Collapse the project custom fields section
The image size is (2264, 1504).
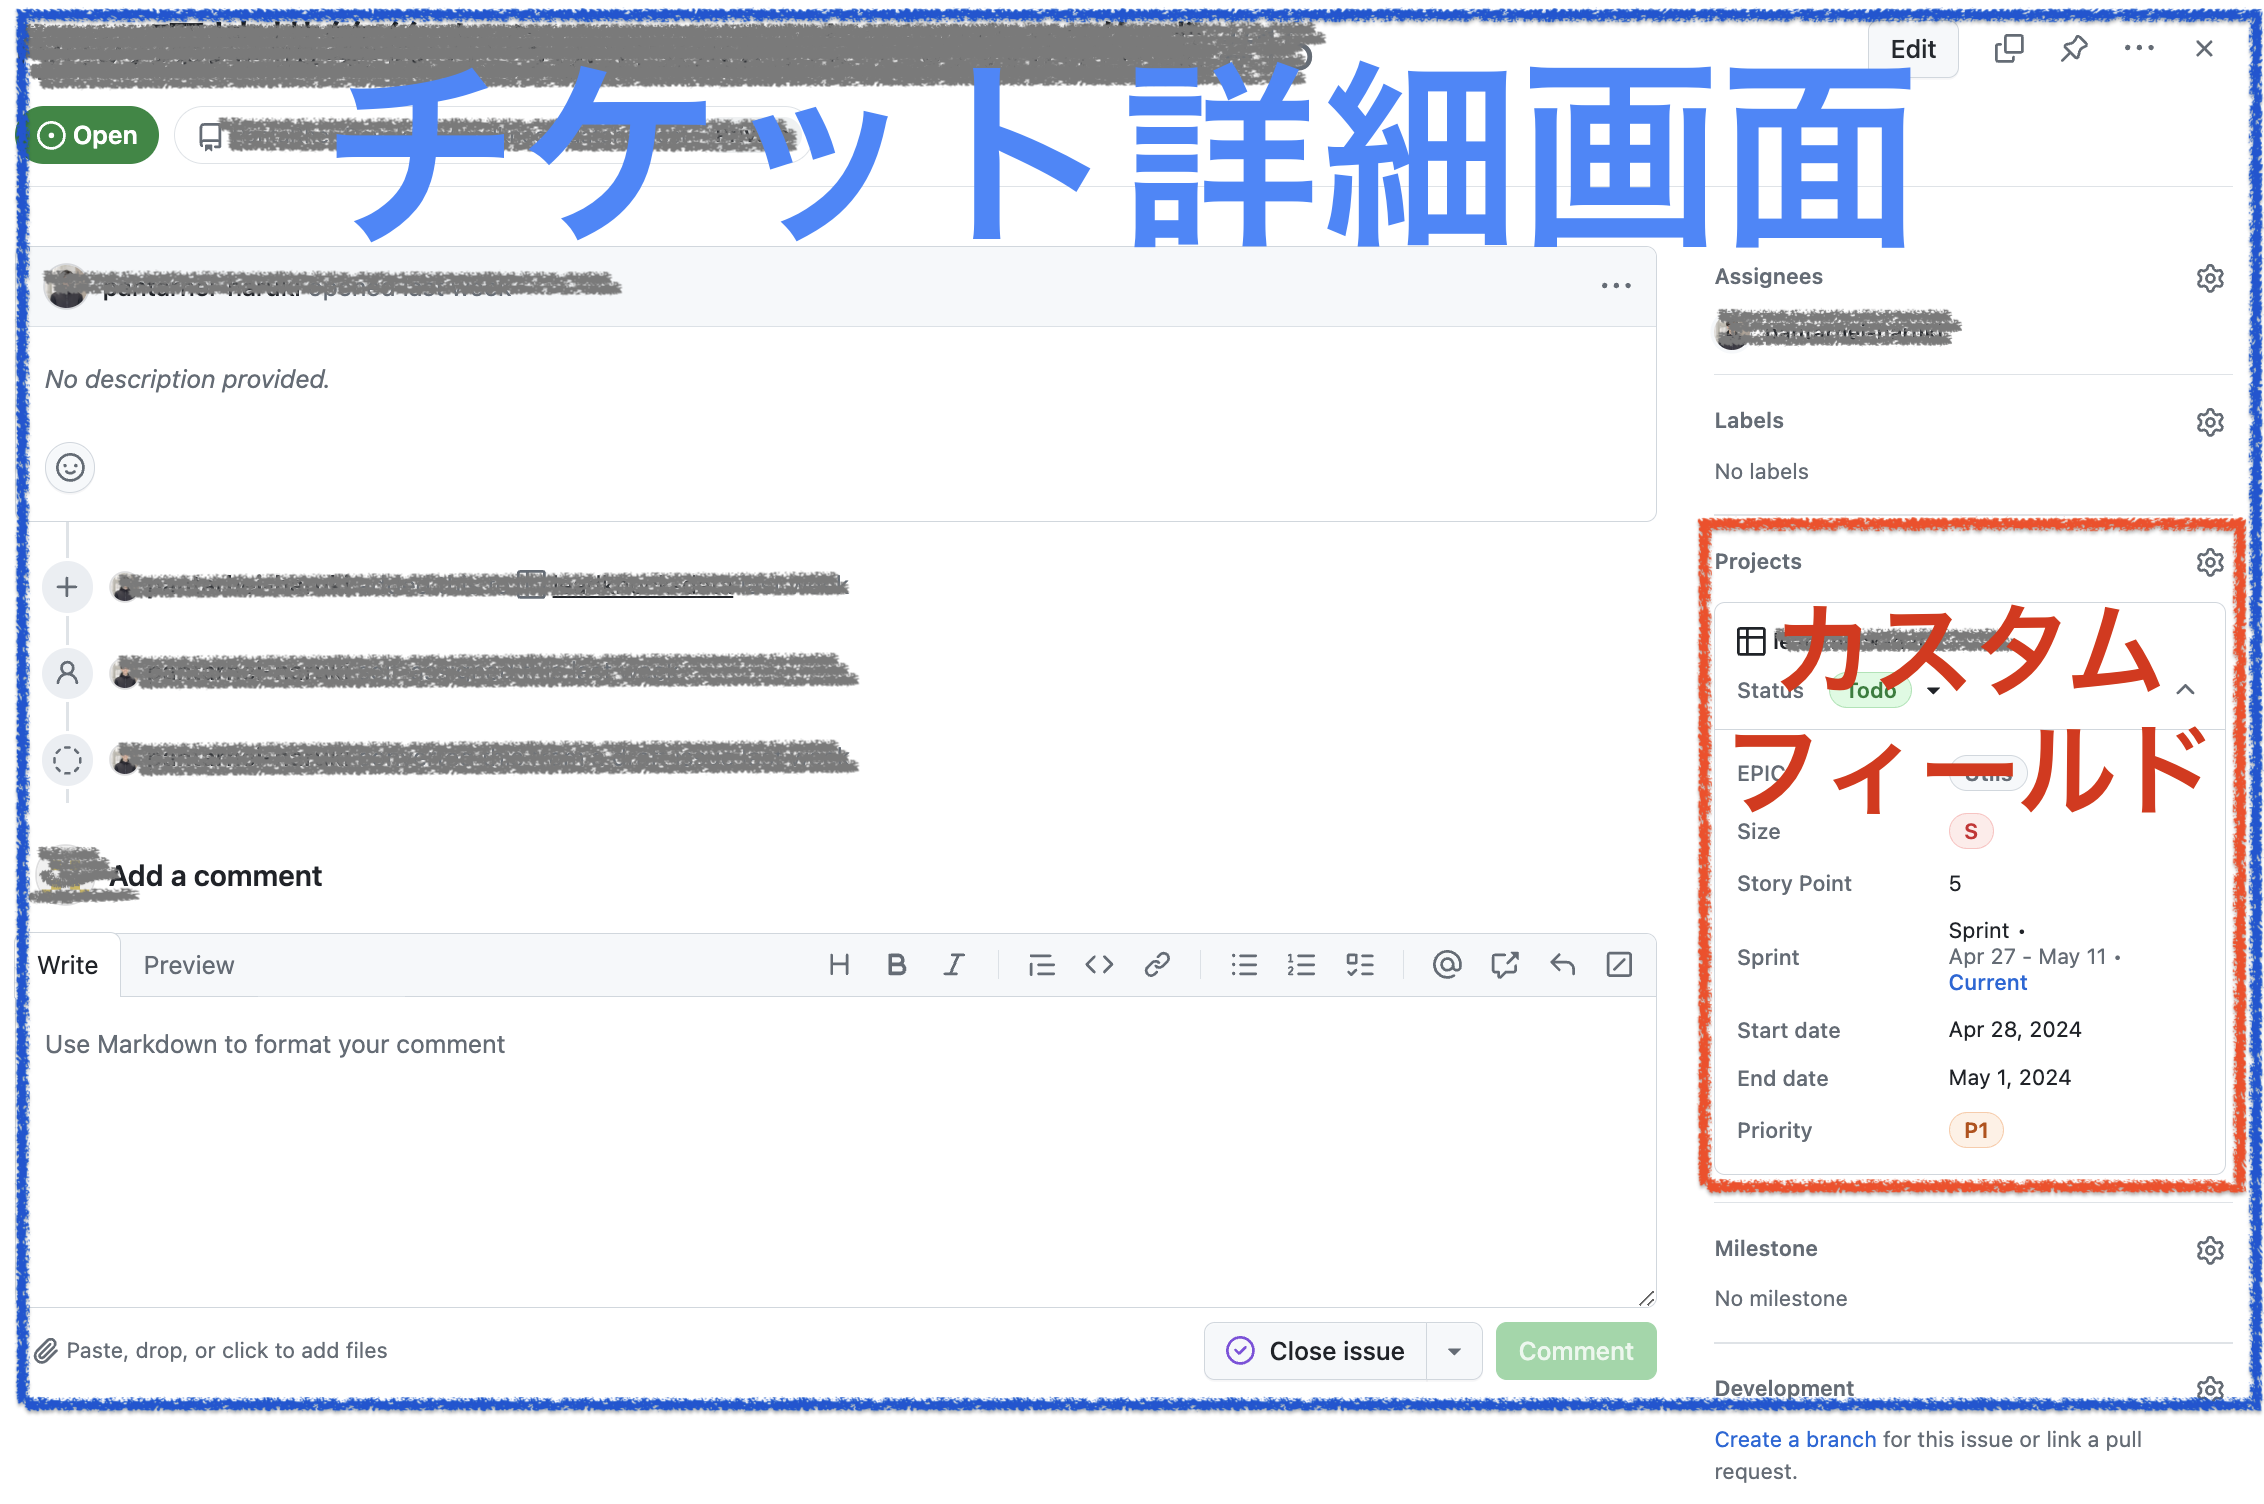(x=2186, y=690)
